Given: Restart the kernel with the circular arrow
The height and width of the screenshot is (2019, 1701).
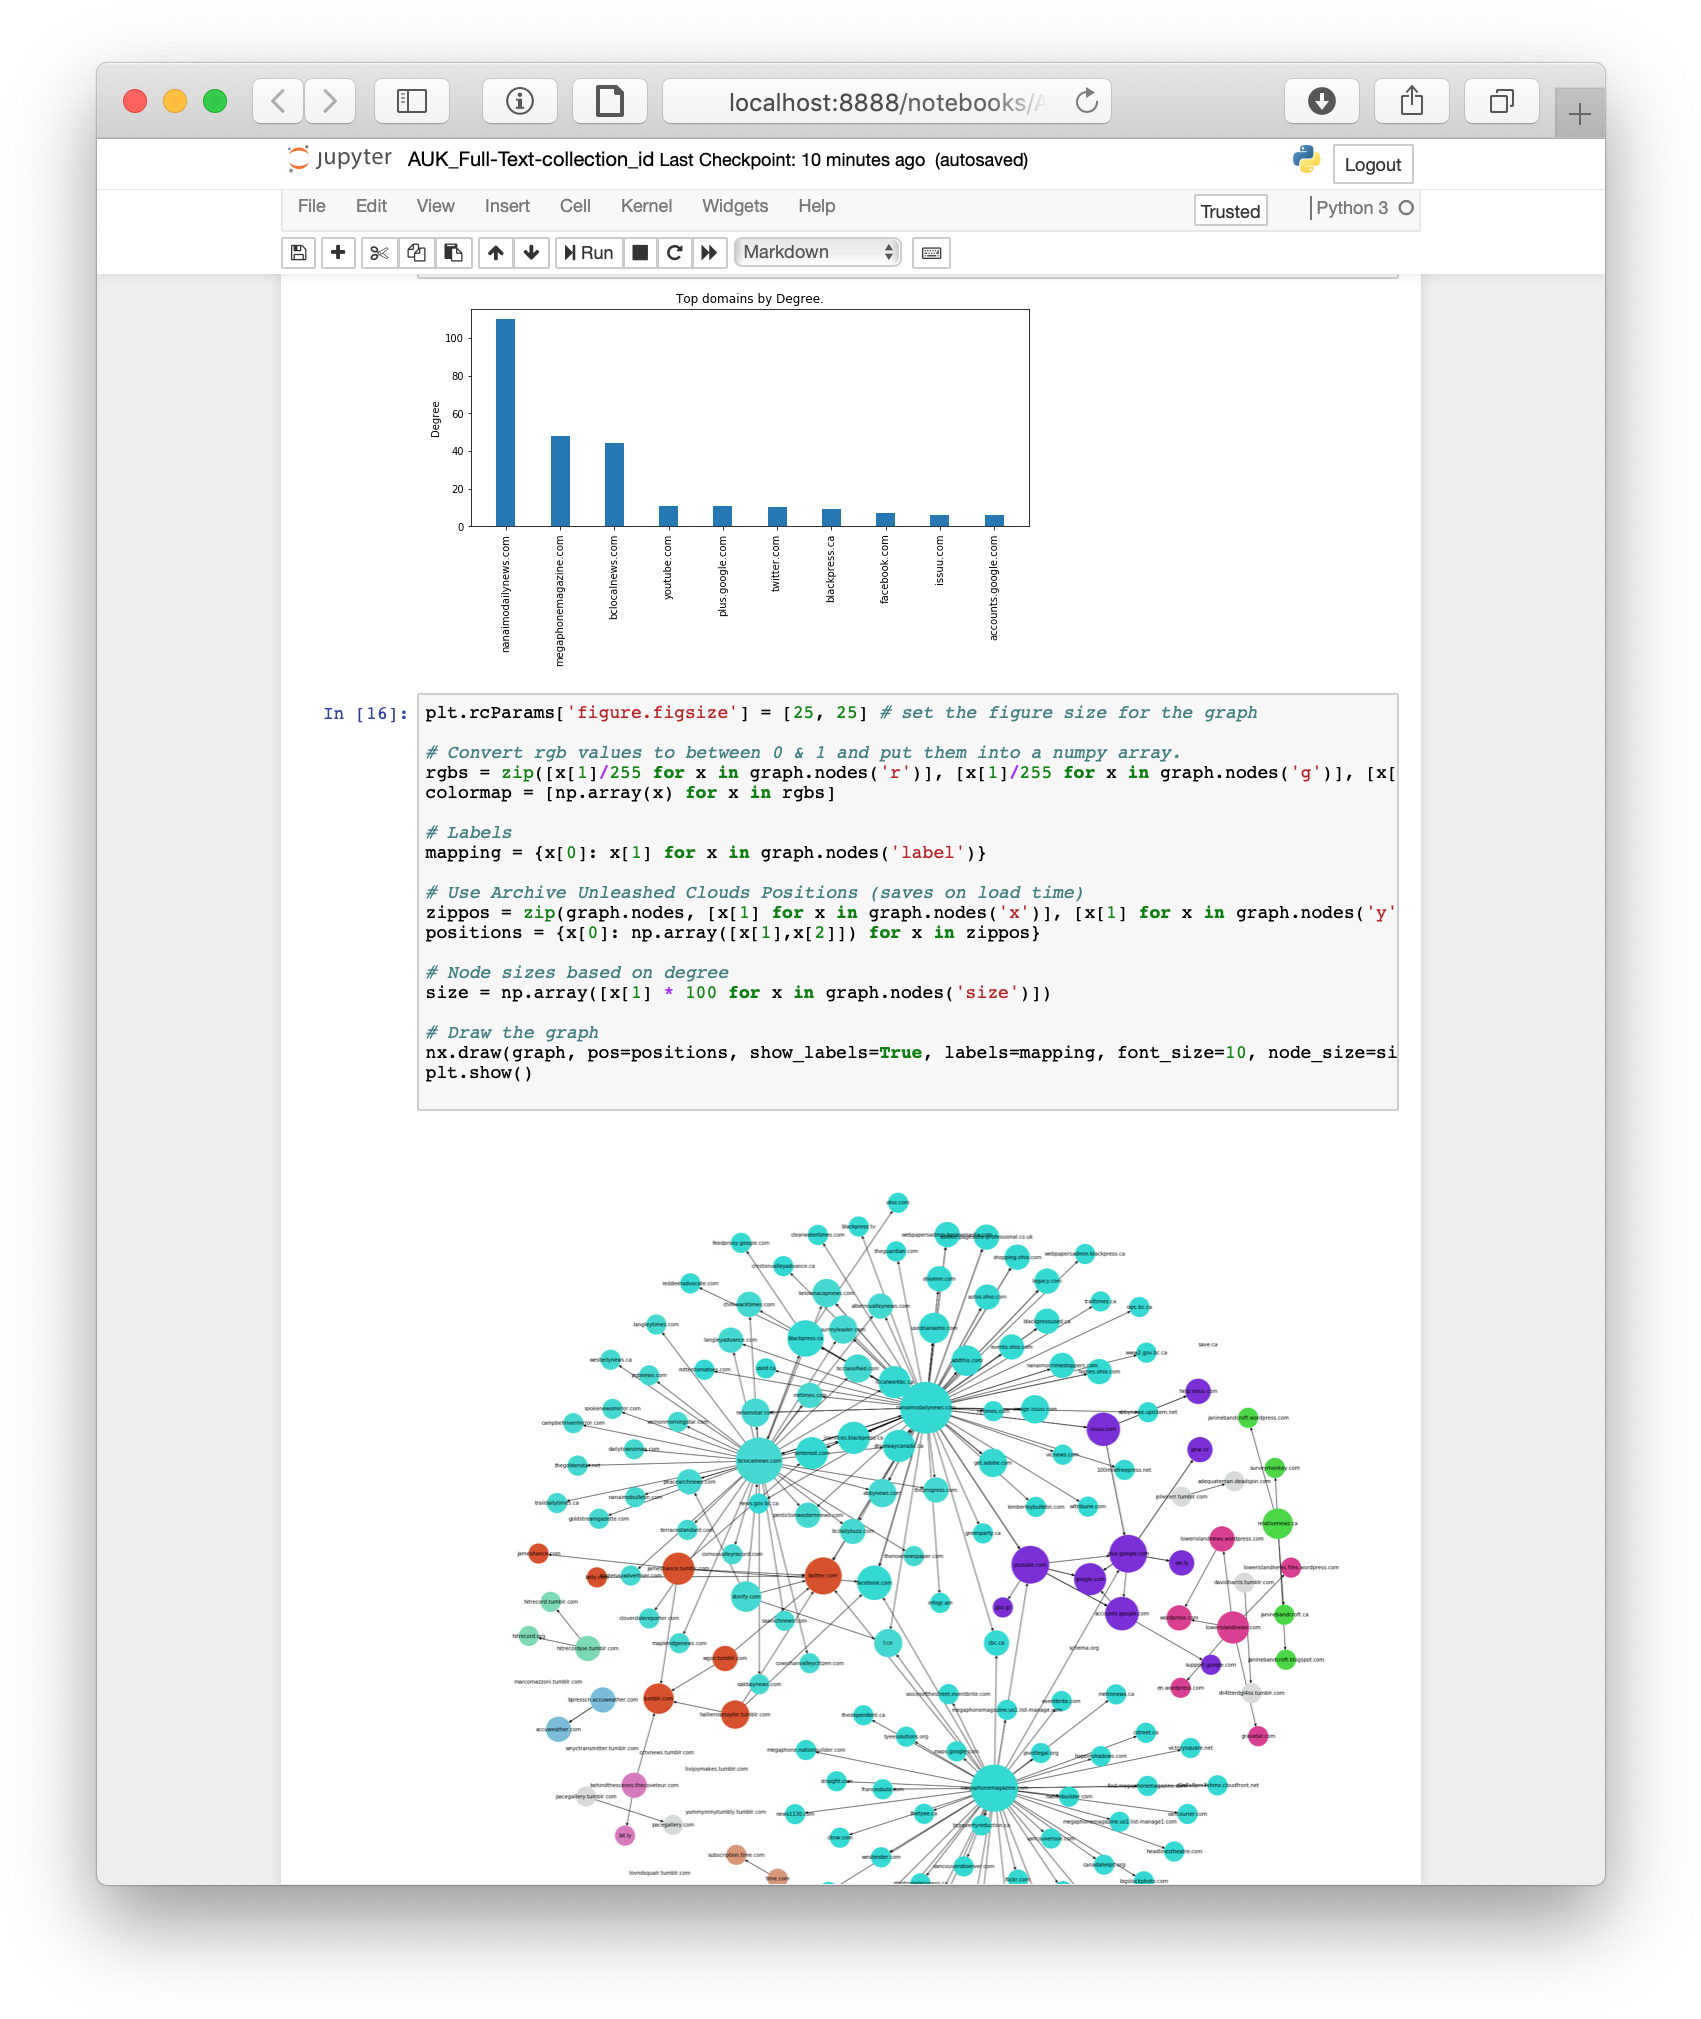Looking at the screenshot, I should click(675, 253).
